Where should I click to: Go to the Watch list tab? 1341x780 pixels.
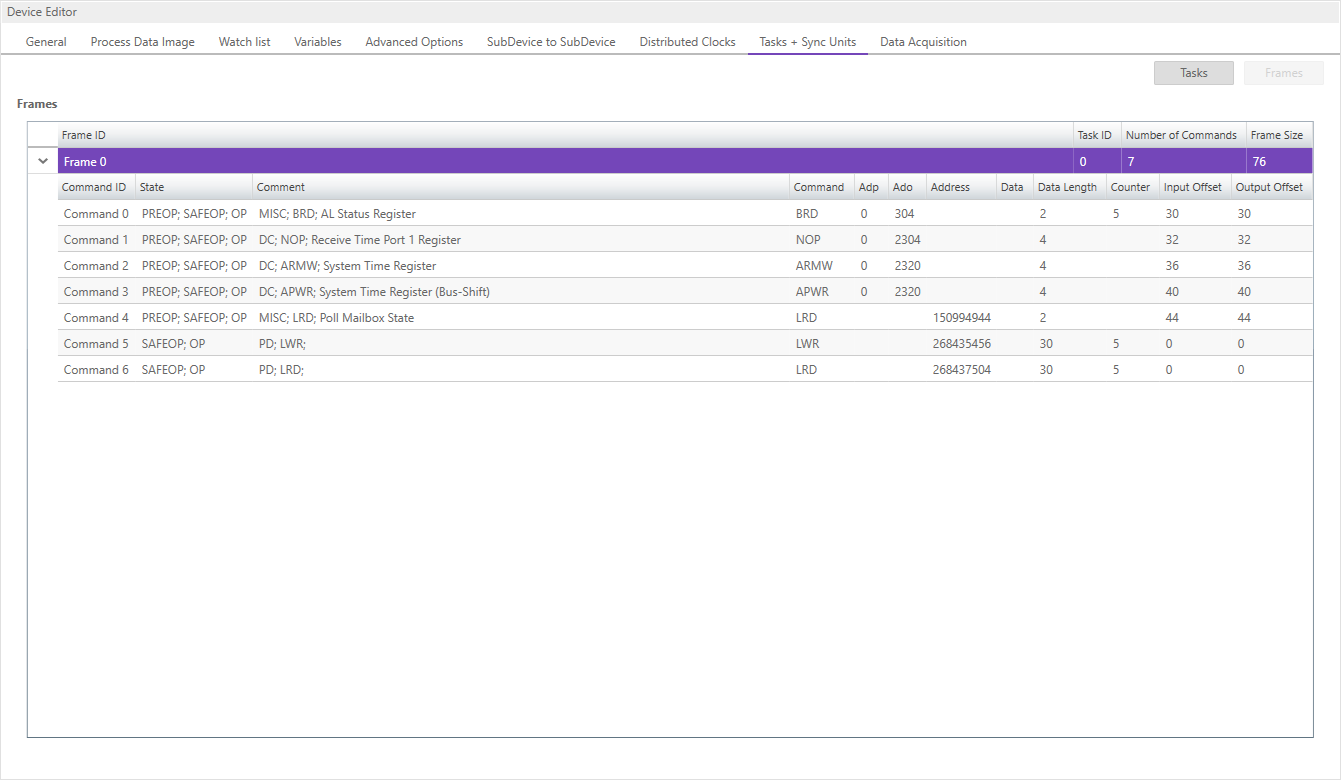[x=244, y=42]
